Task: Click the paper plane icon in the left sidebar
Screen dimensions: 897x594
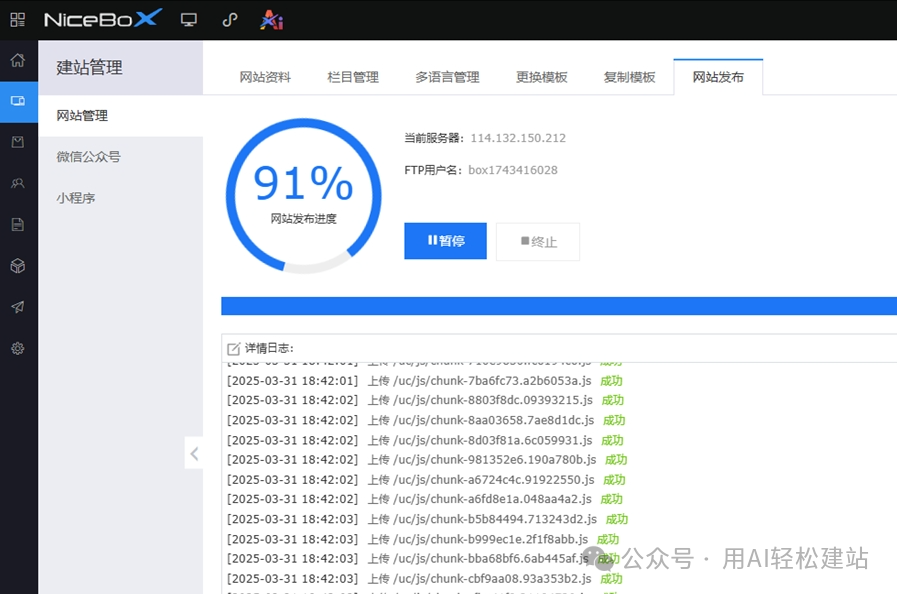Action: (18, 307)
